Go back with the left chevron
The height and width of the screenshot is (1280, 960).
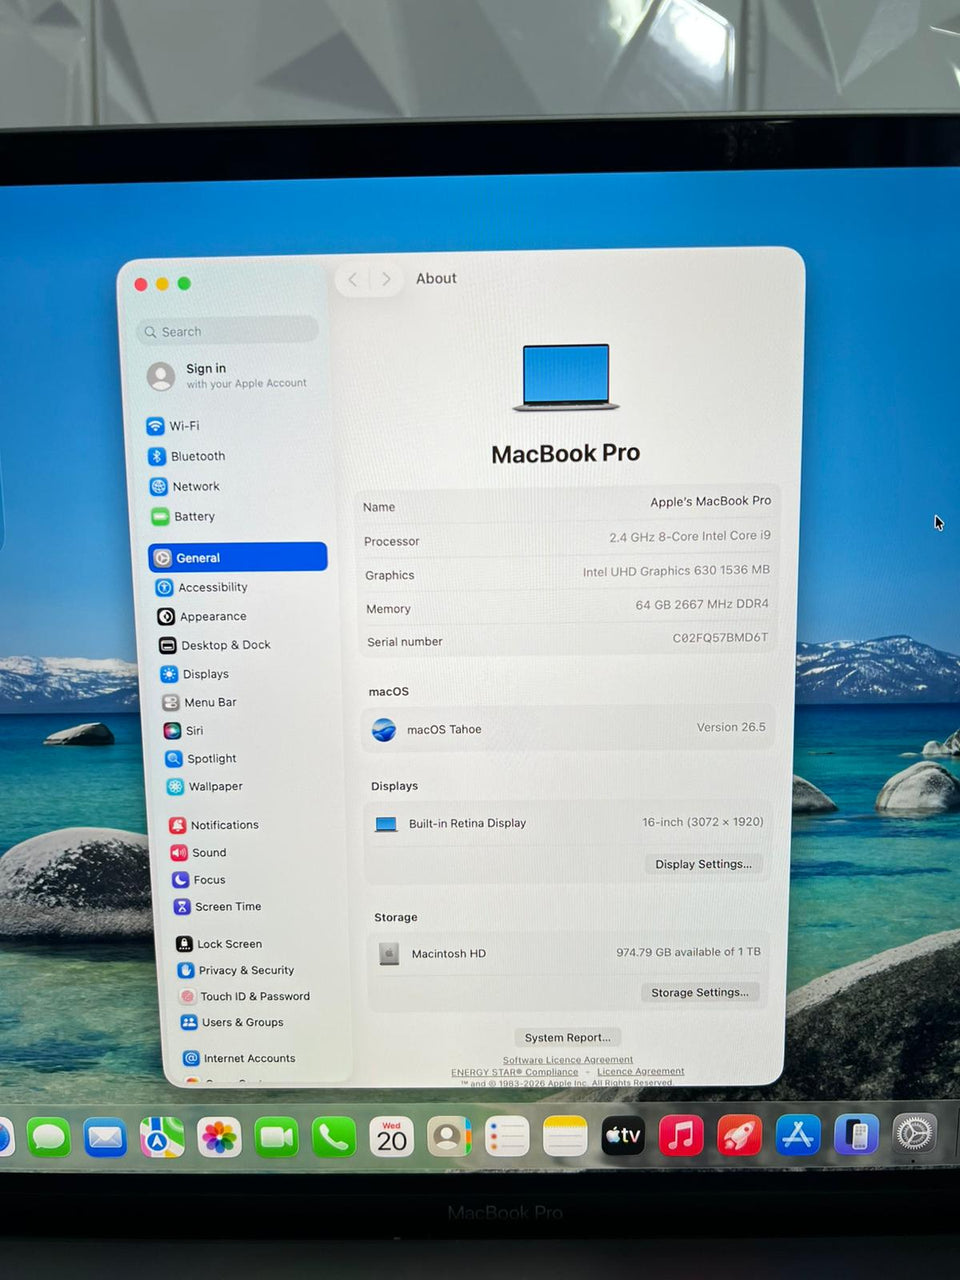click(x=352, y=279)
